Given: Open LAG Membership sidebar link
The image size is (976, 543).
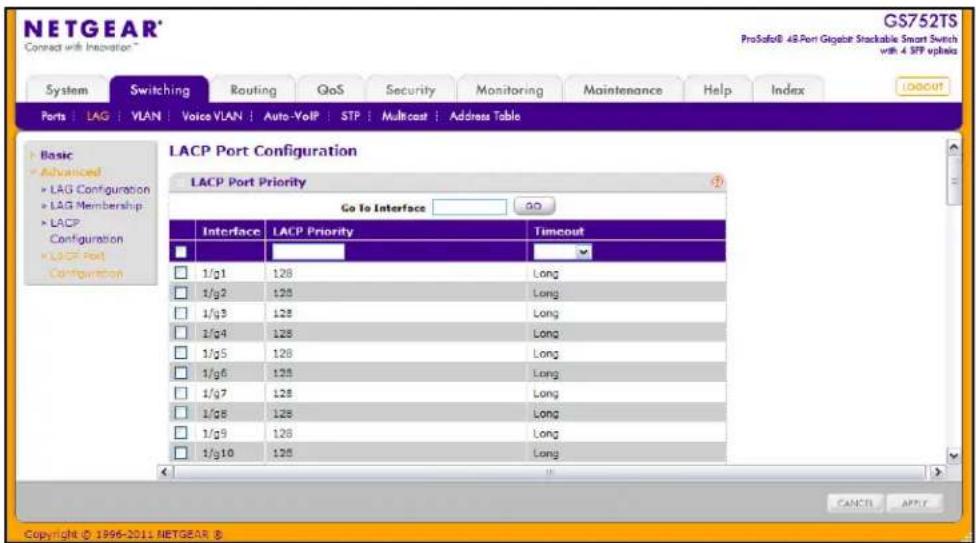Looking at the screenshot, I should 96,205.
